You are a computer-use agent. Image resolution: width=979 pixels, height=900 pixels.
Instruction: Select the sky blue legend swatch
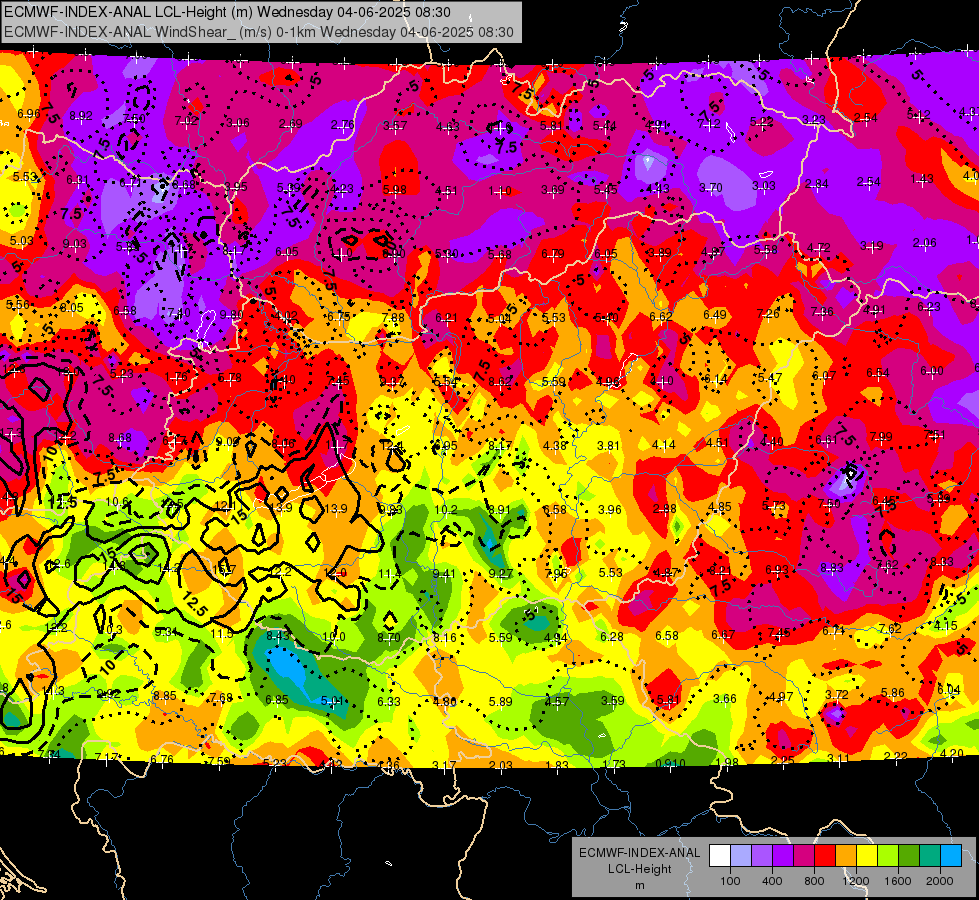pos(951,856)
